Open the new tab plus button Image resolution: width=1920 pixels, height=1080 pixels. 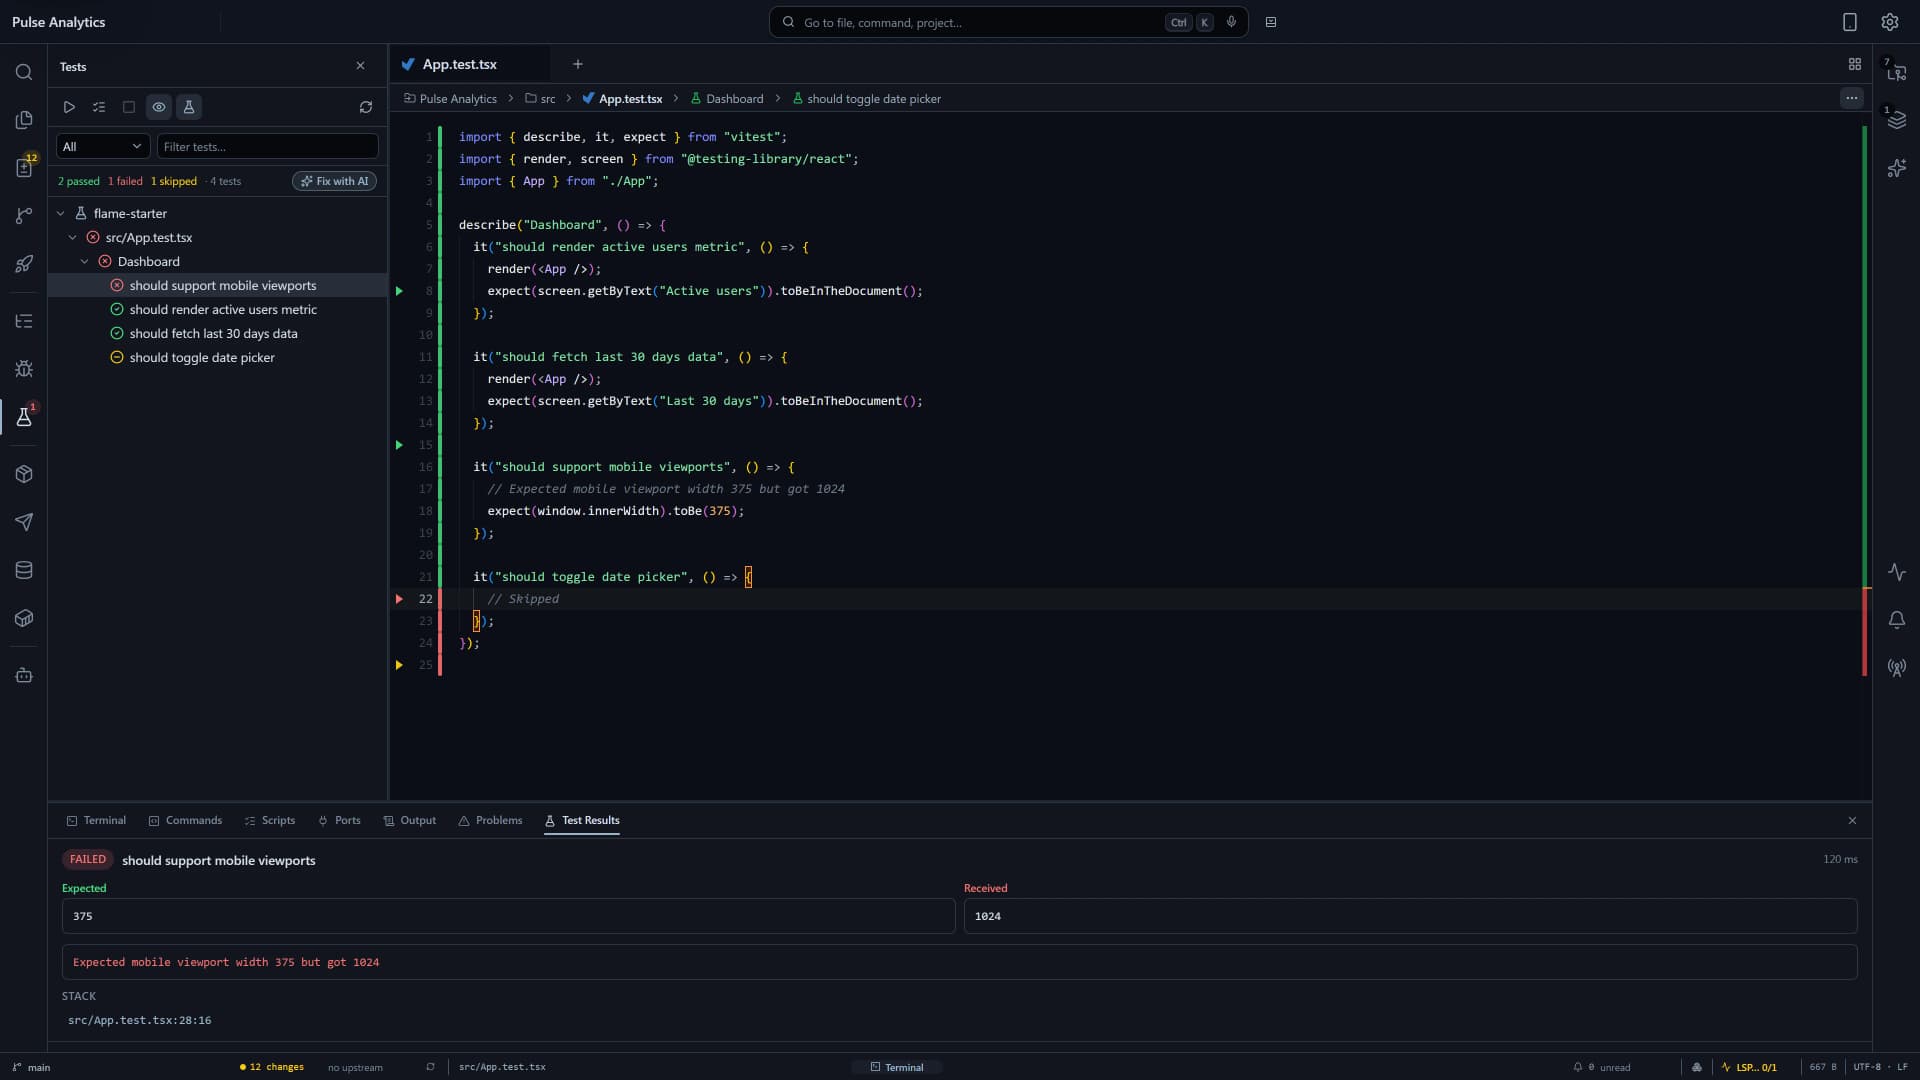577,64
